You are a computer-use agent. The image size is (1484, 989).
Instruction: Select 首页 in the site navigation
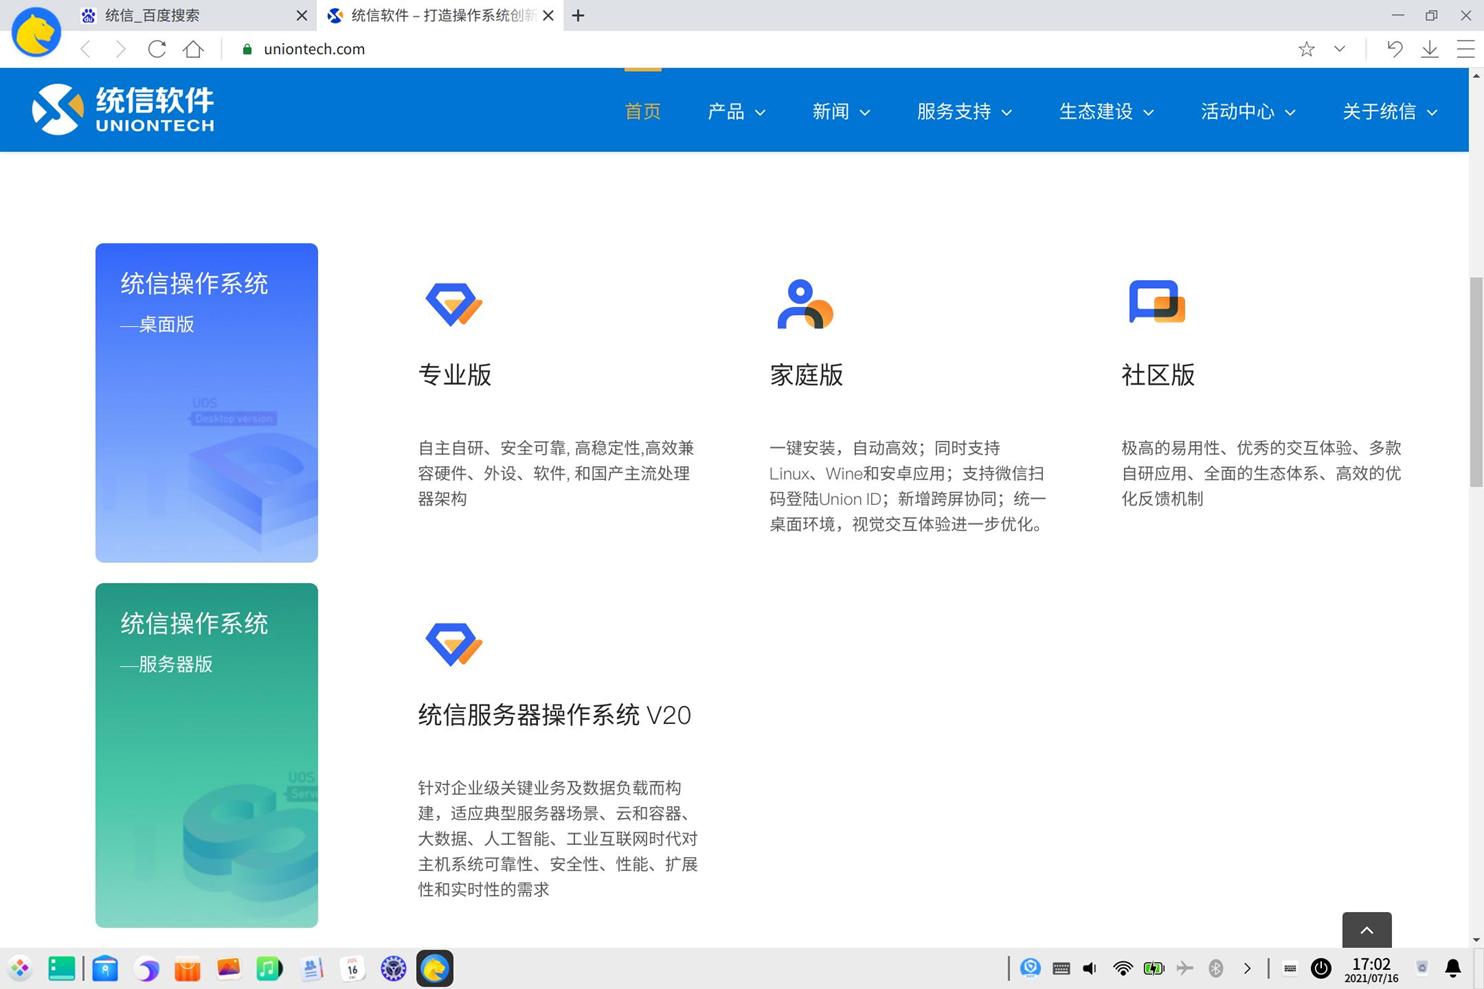(643, 111)
